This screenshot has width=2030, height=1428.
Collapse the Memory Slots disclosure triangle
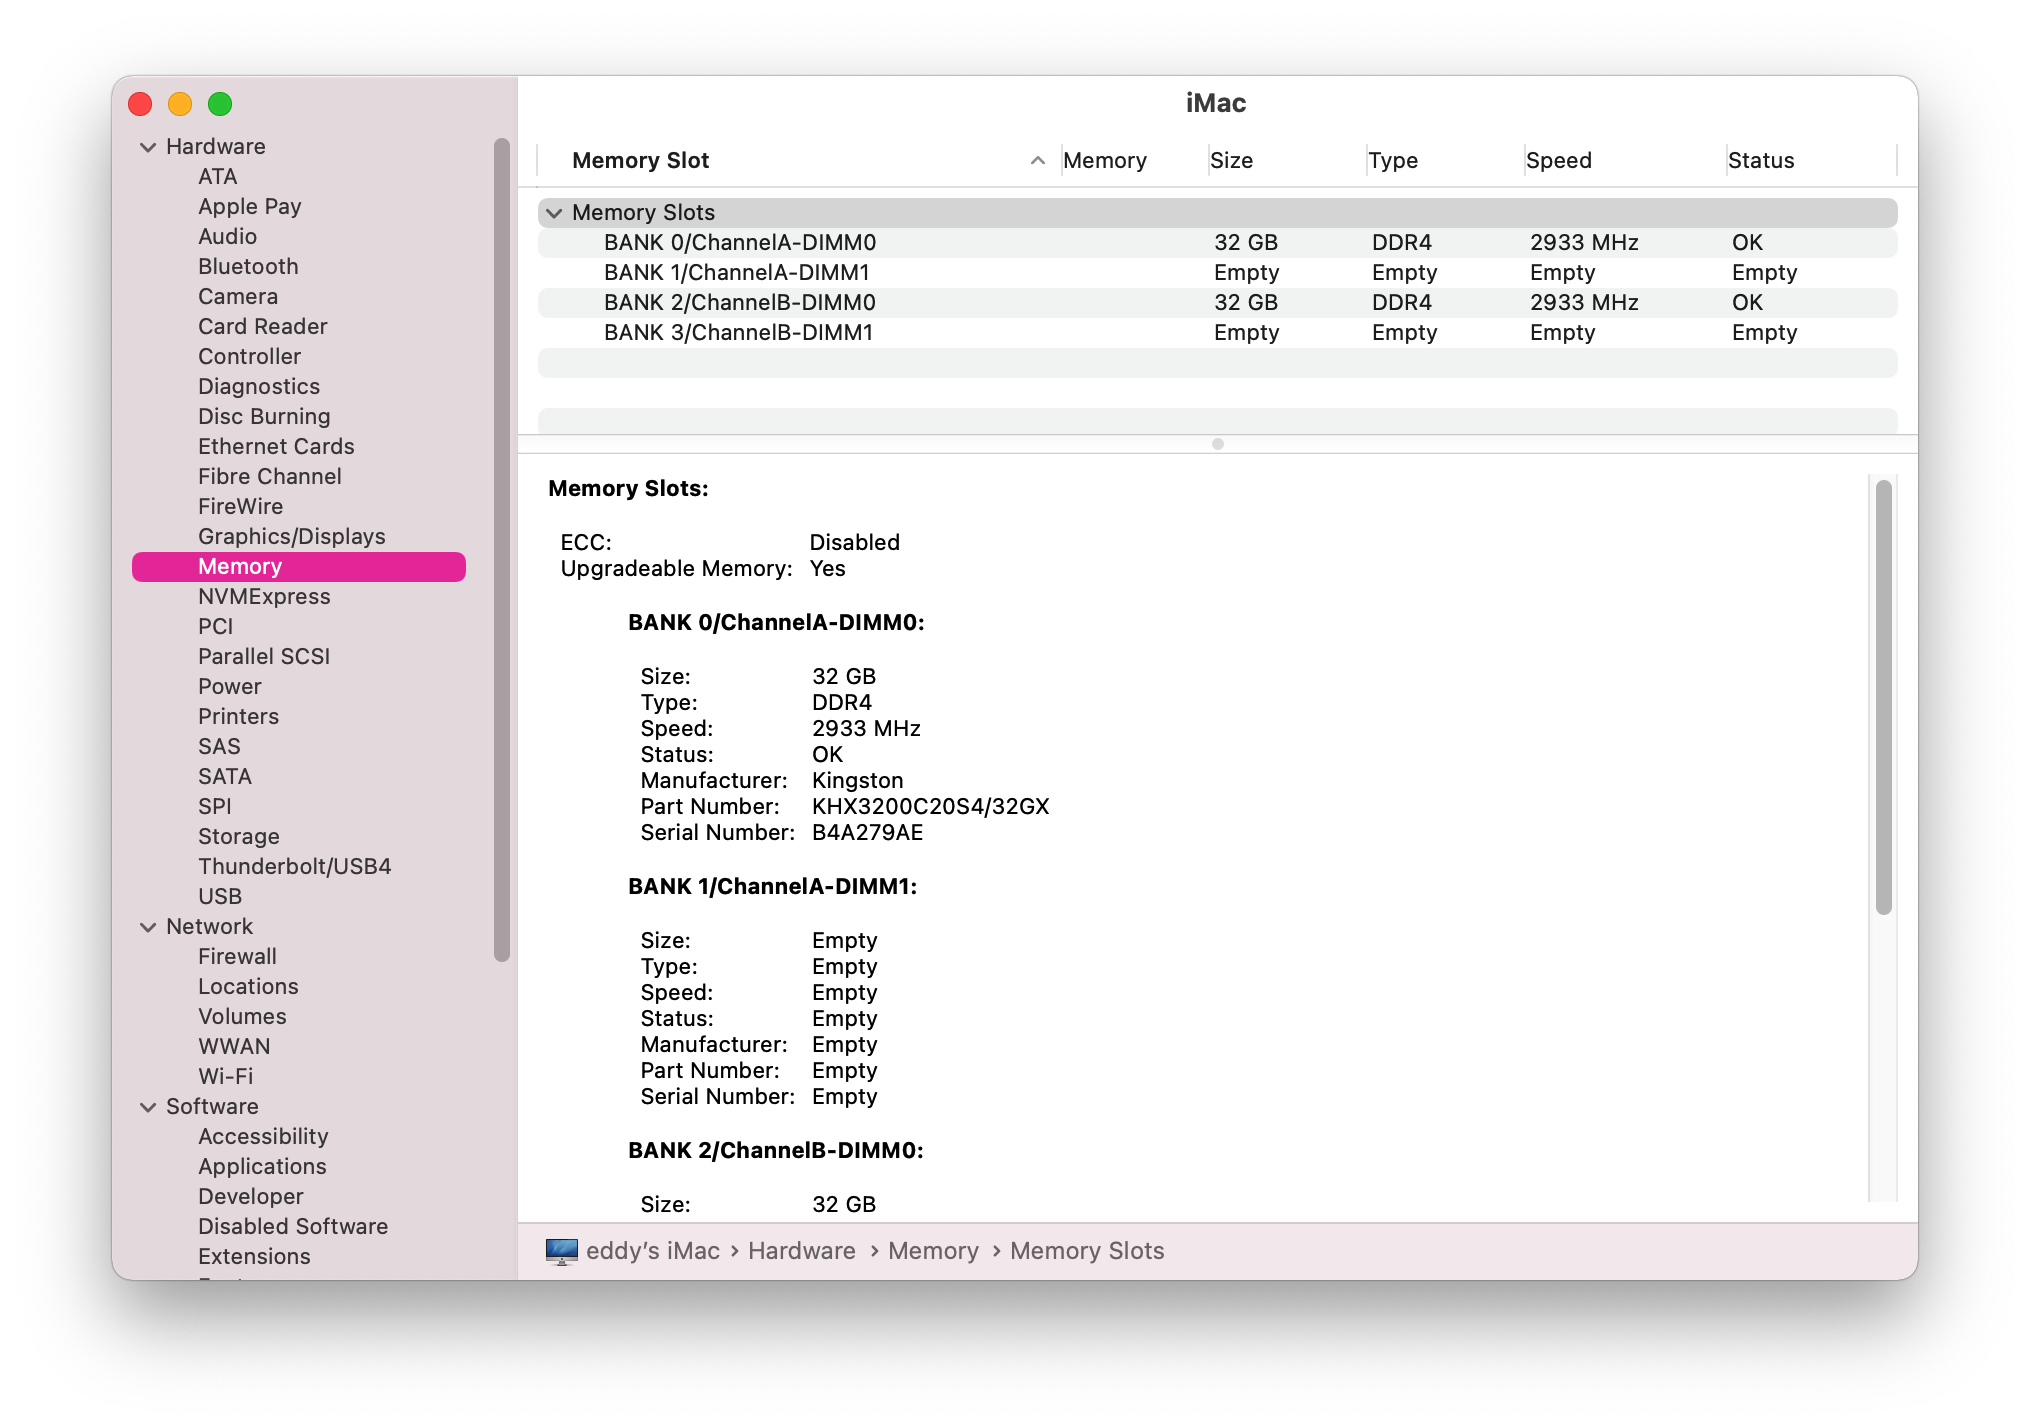tap(554, 213)
